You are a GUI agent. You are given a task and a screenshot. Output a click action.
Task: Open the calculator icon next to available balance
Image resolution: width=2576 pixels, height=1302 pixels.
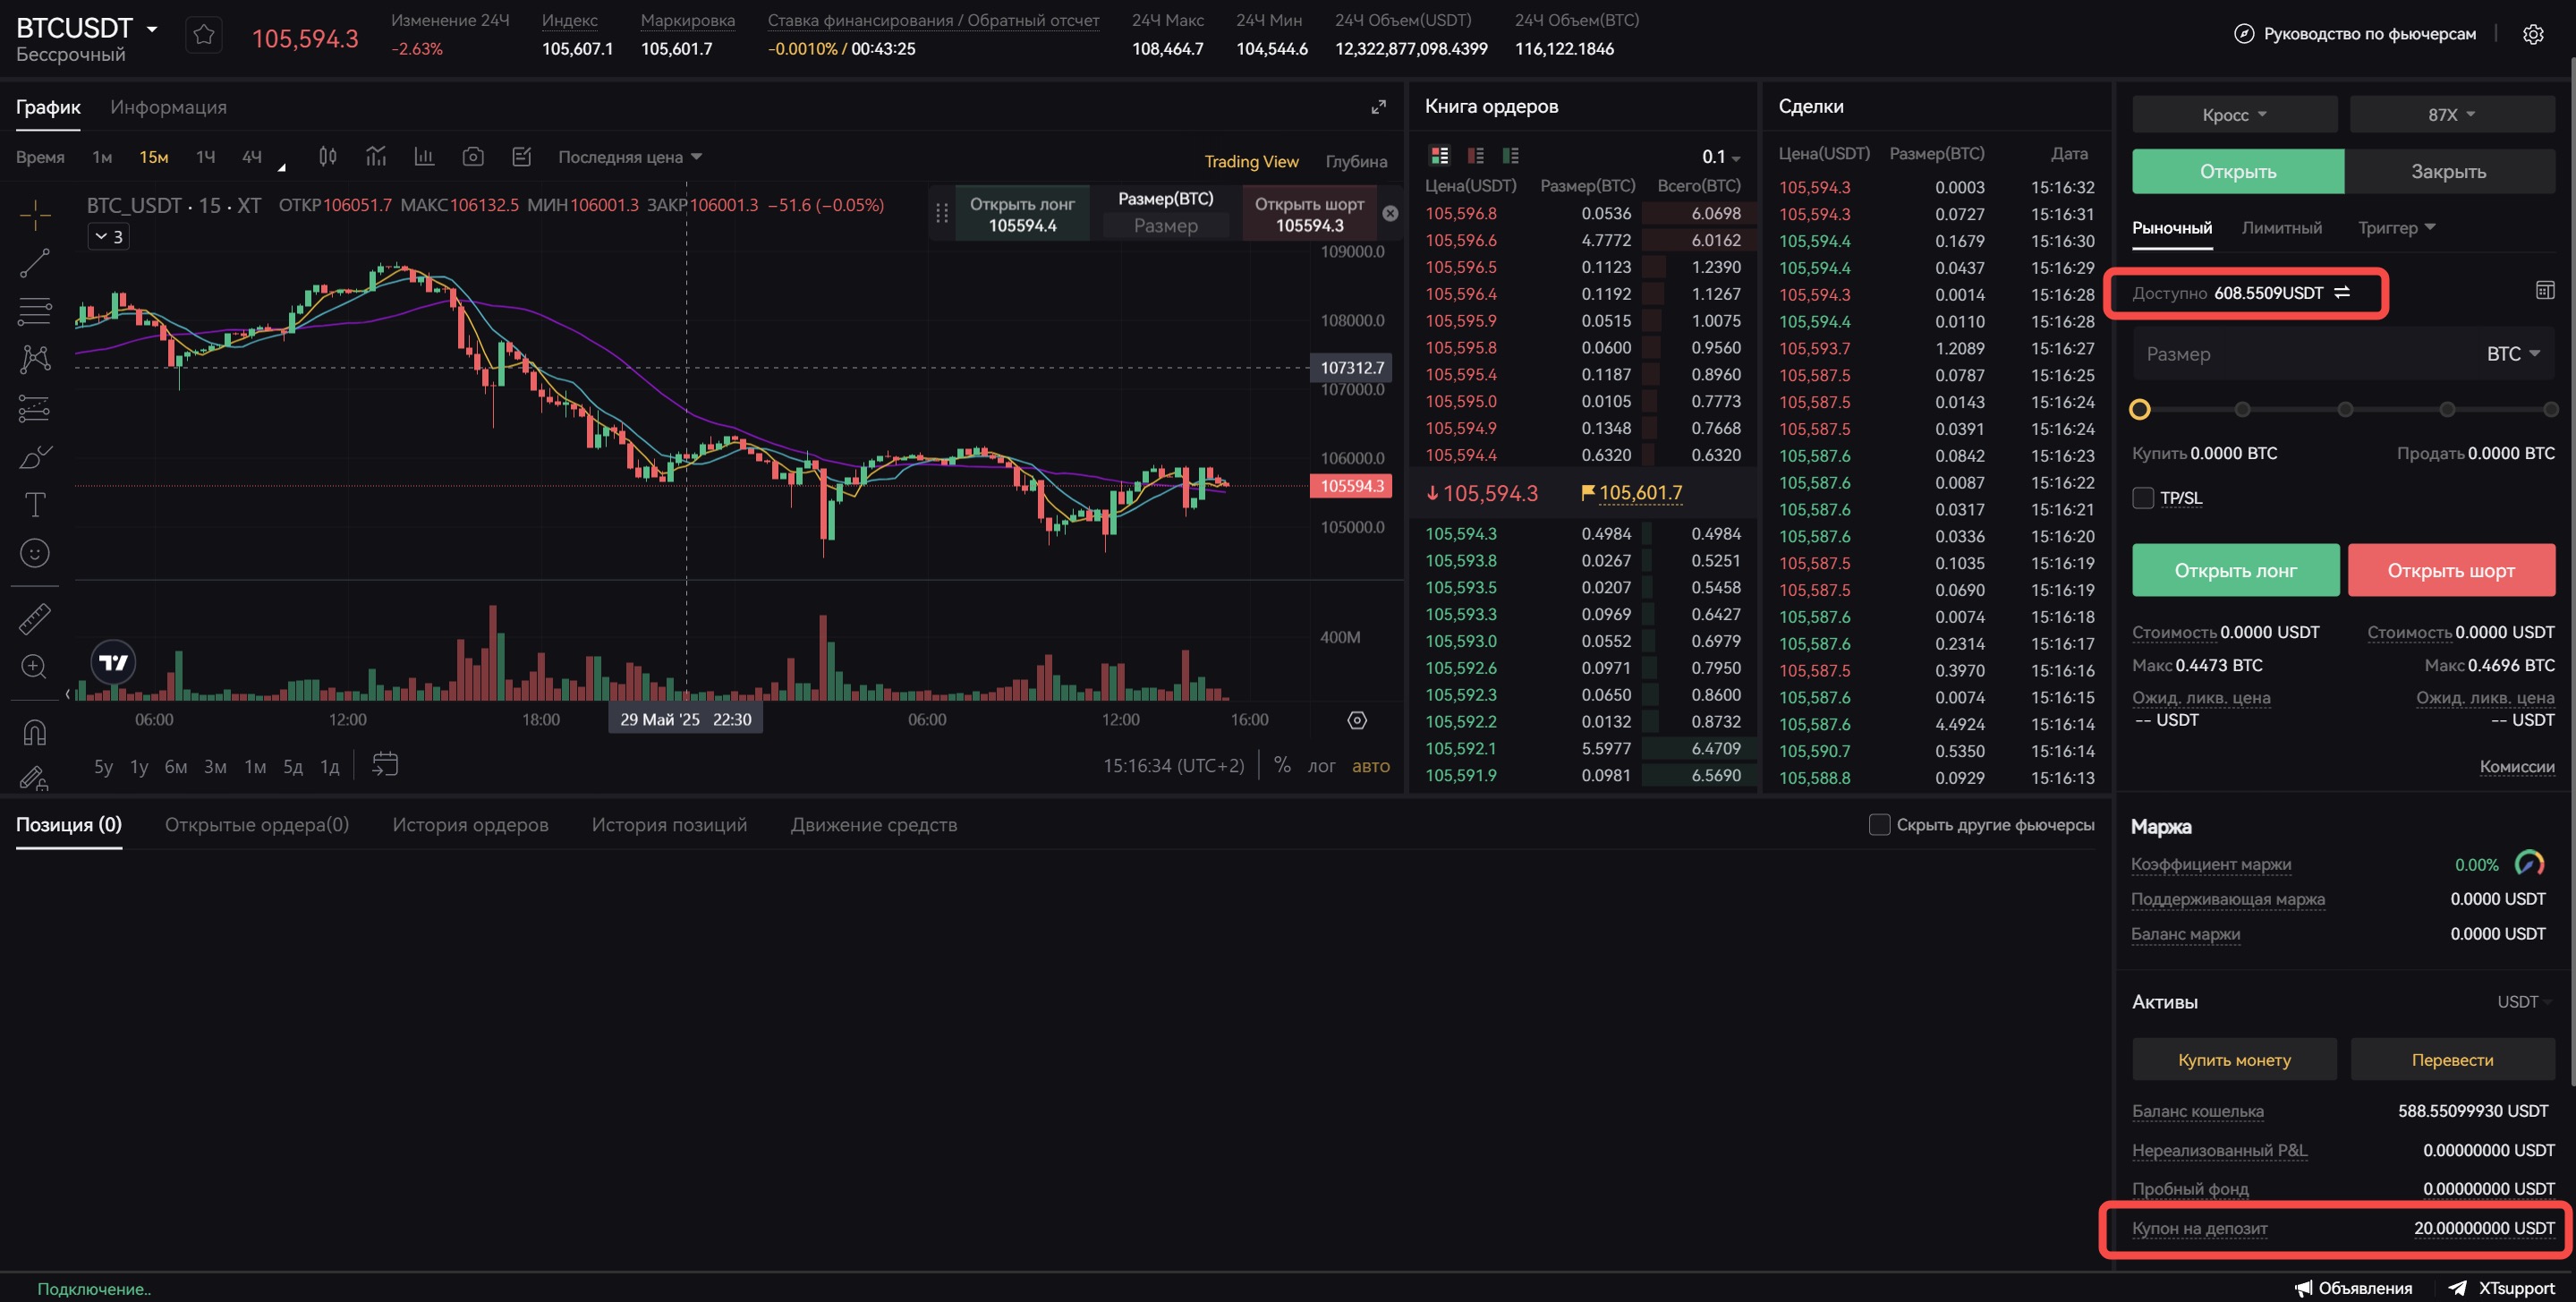(2544, 291)
